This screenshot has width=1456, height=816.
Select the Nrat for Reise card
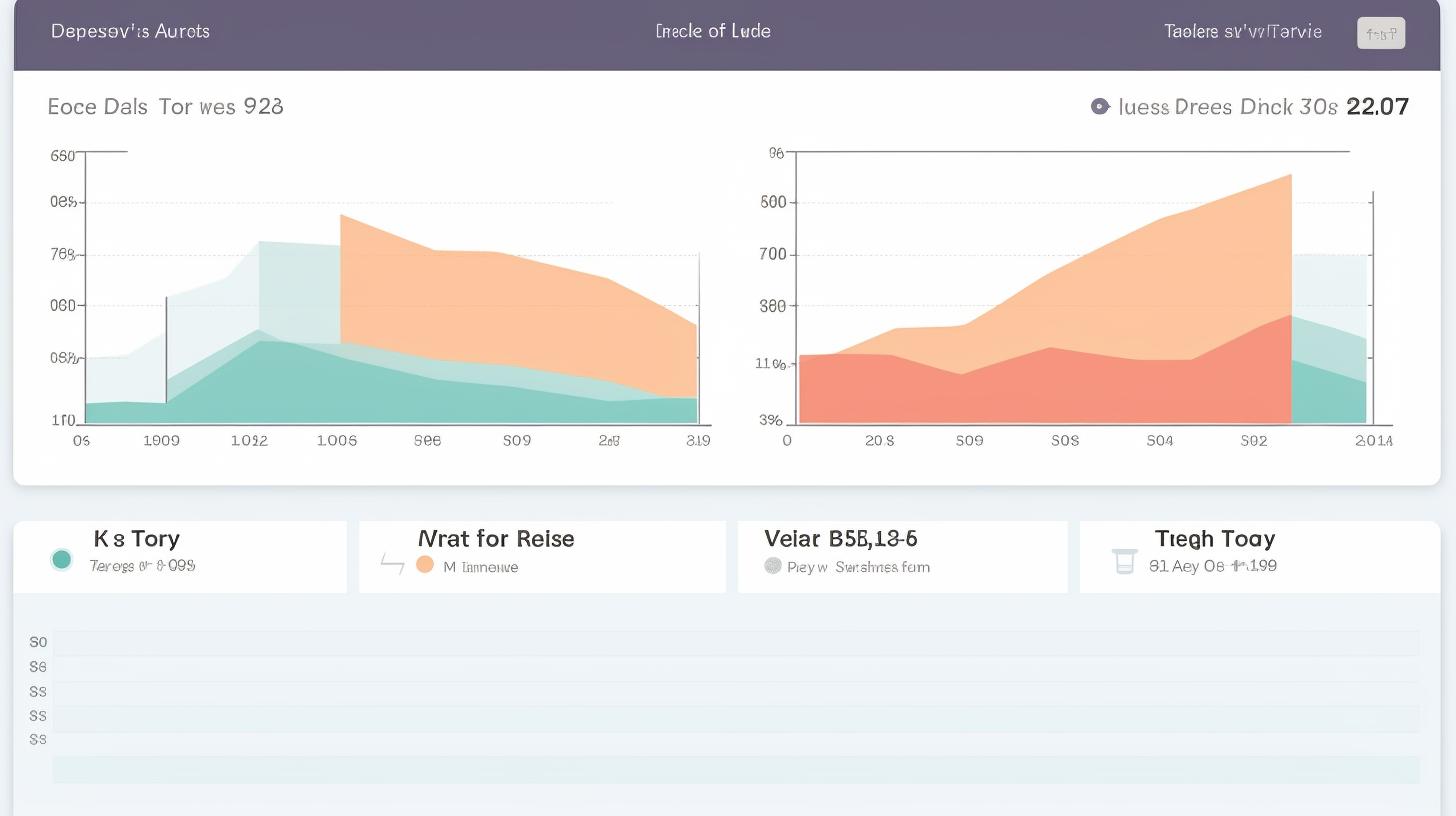coord(542,556)
